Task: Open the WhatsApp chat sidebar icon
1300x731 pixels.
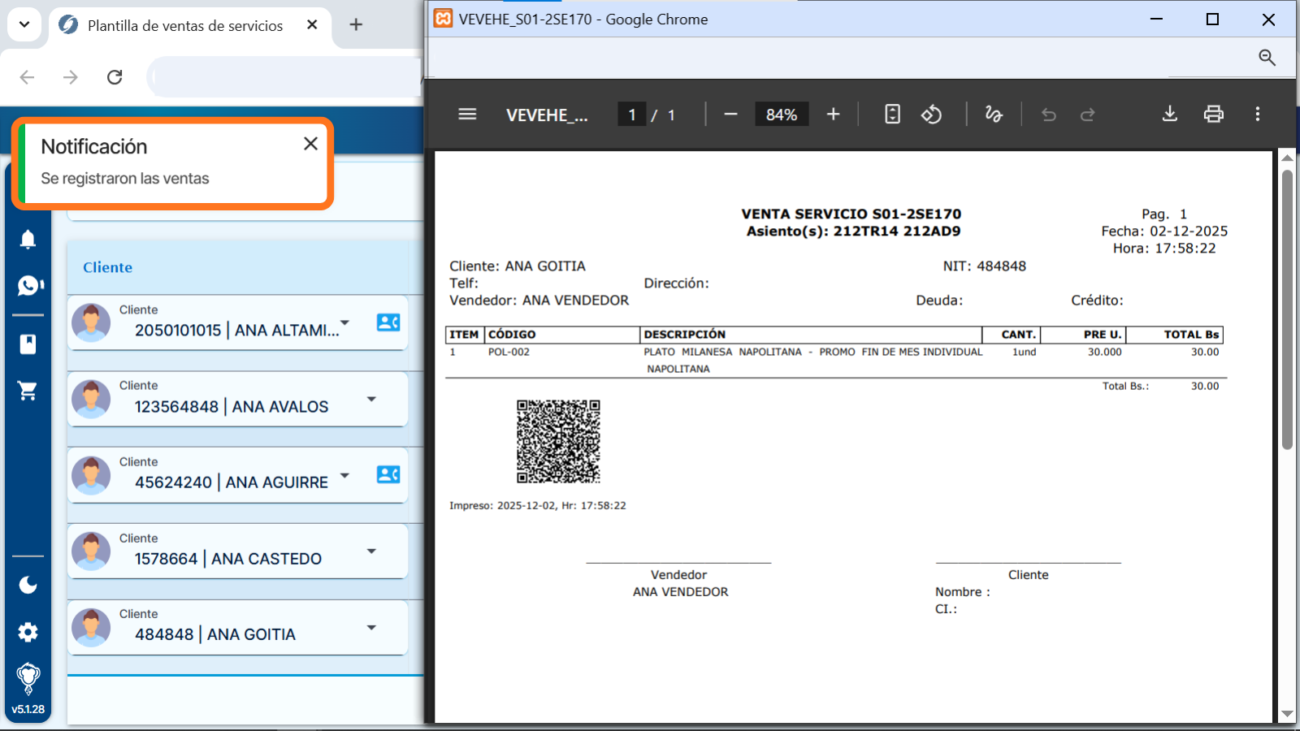Action: point(29,286)
